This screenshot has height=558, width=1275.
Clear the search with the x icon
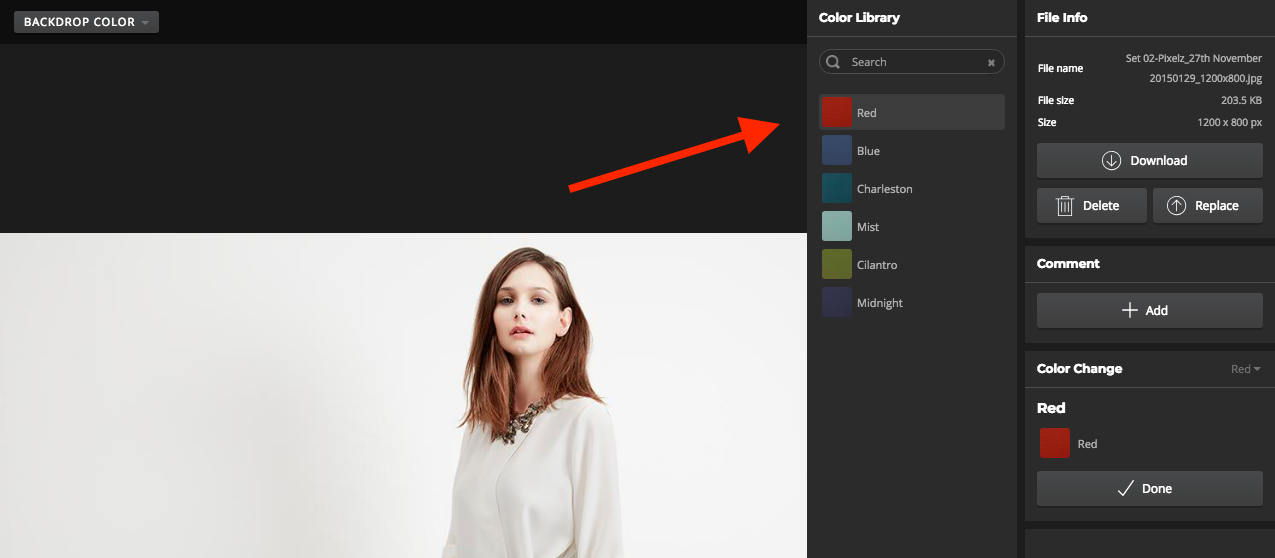click(991, 62)
